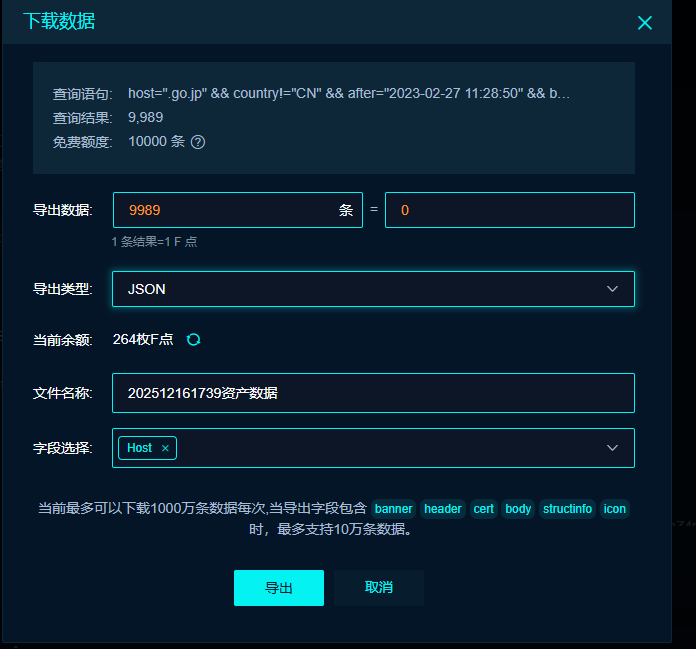
Task: Refresh the current F点 balance
Action: (194, 339)
